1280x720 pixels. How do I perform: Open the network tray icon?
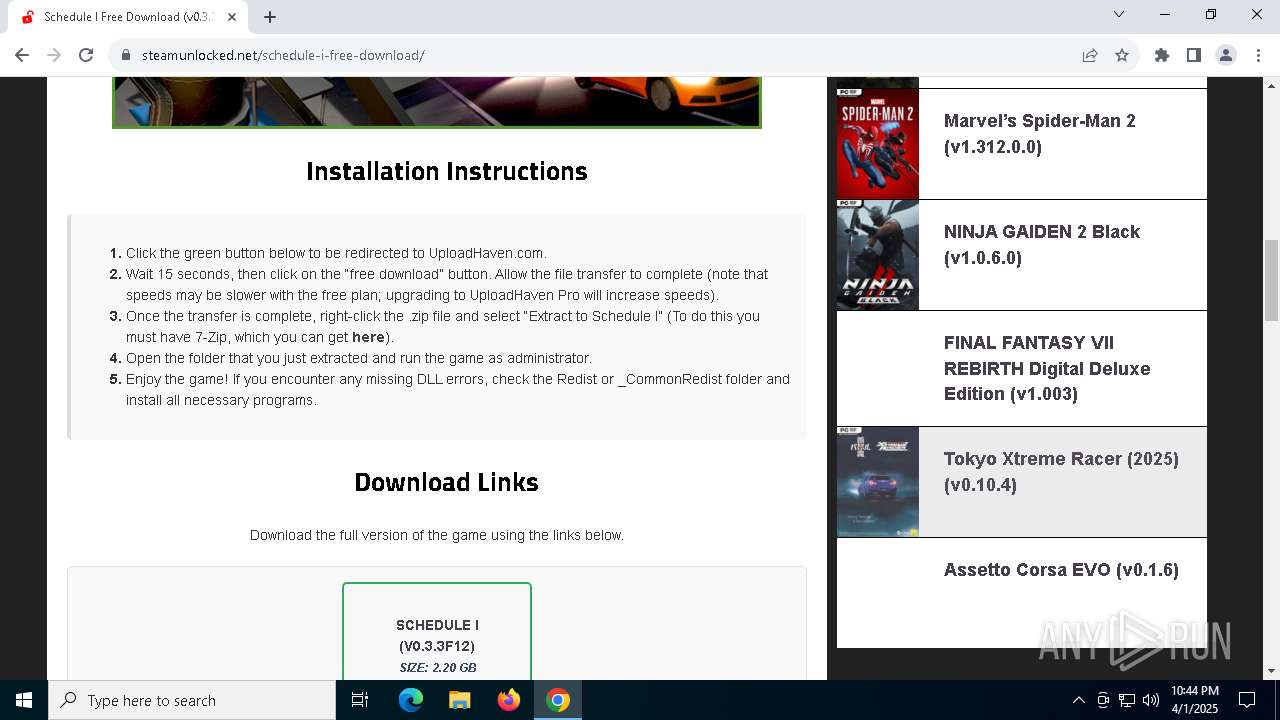coord(1127,700)
